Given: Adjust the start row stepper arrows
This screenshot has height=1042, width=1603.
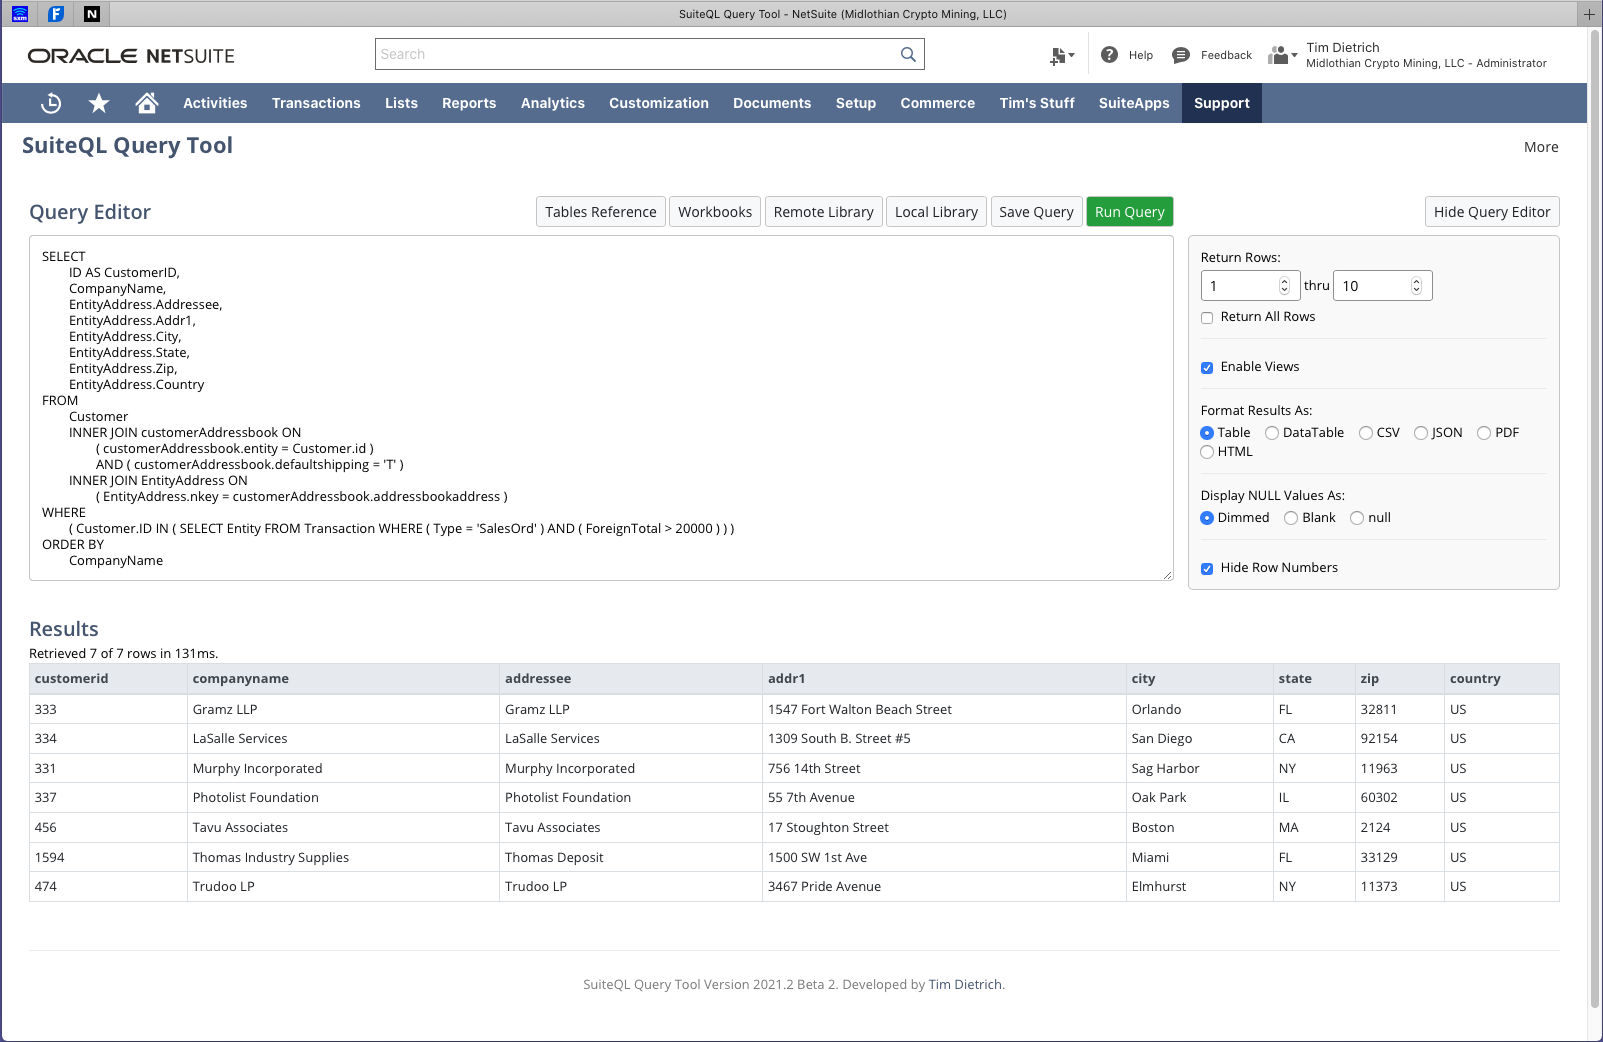Looking at the screenshot, I should pyautogui.click(x=1285, y=286).
